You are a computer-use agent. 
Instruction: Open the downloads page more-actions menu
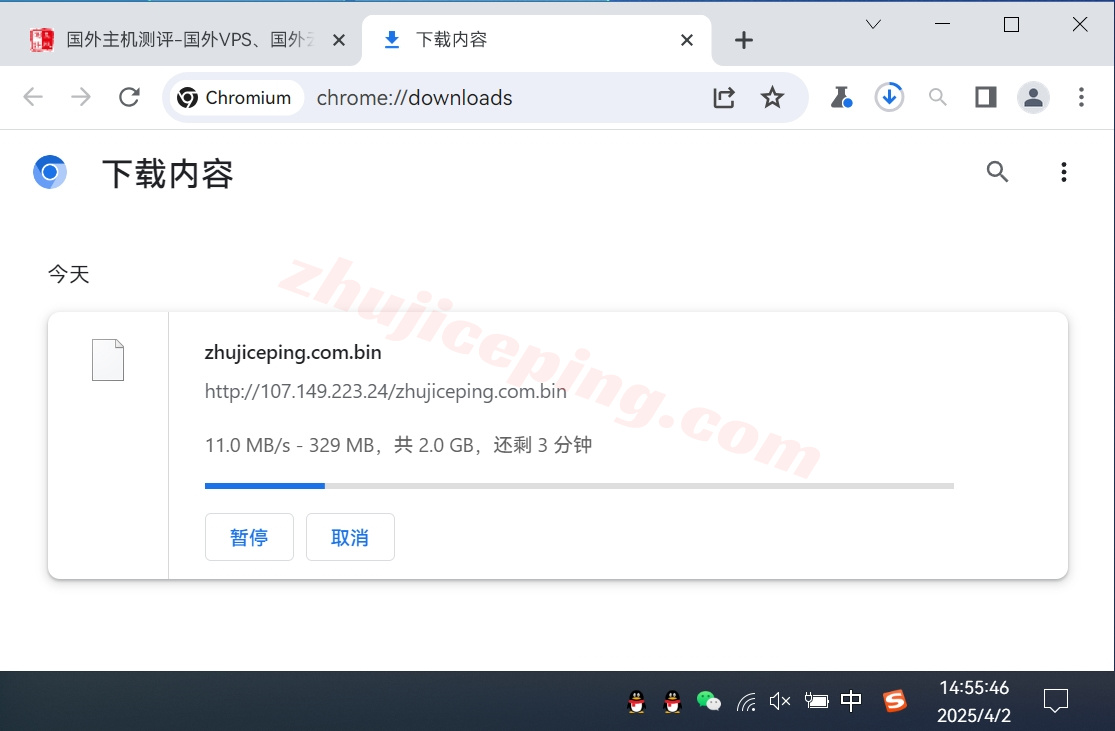(x=1064, y=172)
